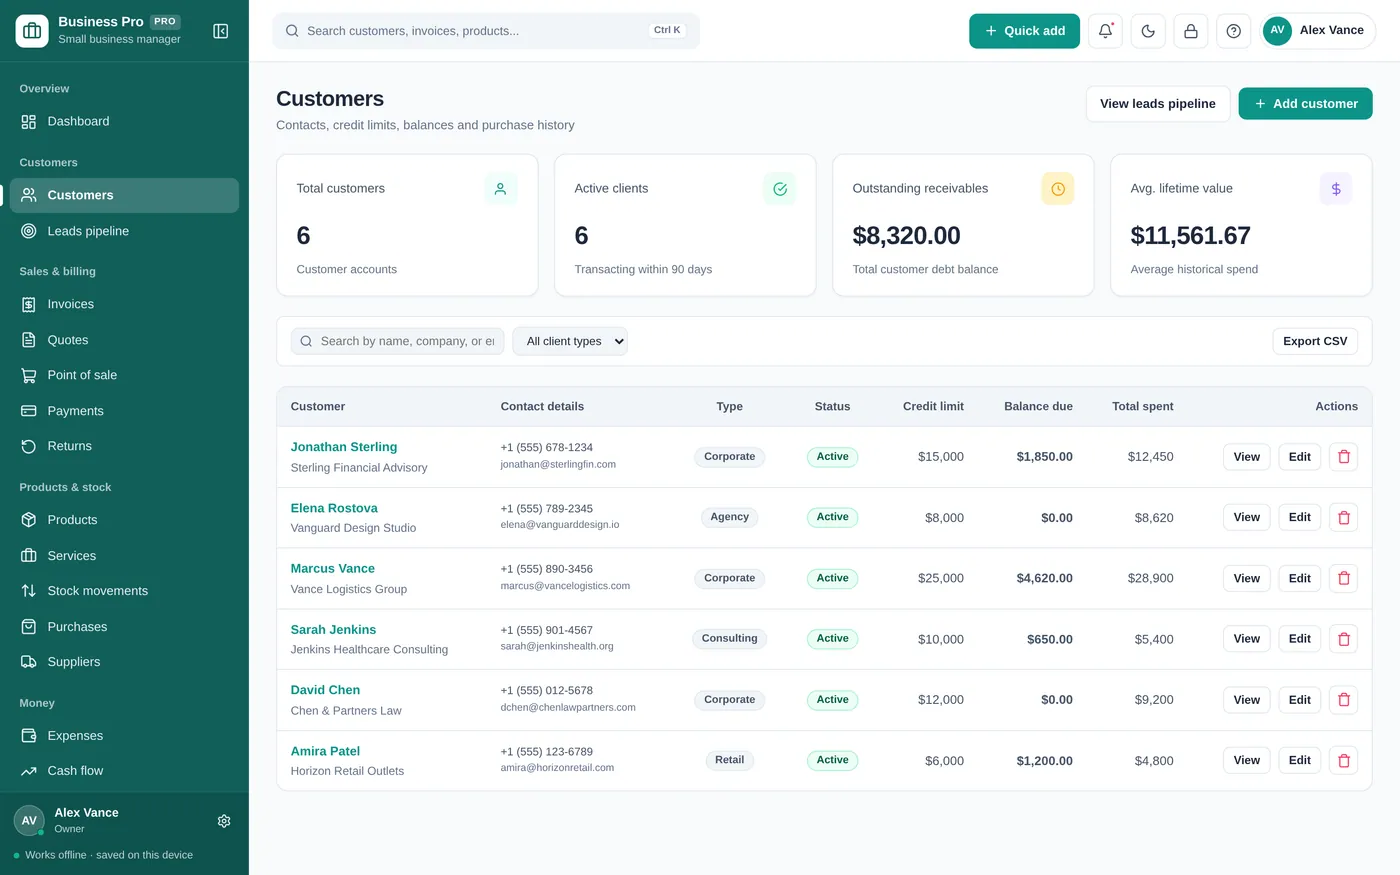This screenshot has width=1400, height=875.
Task: Open Jonathan Sterling customer link
Action: (x=344, y=447)
